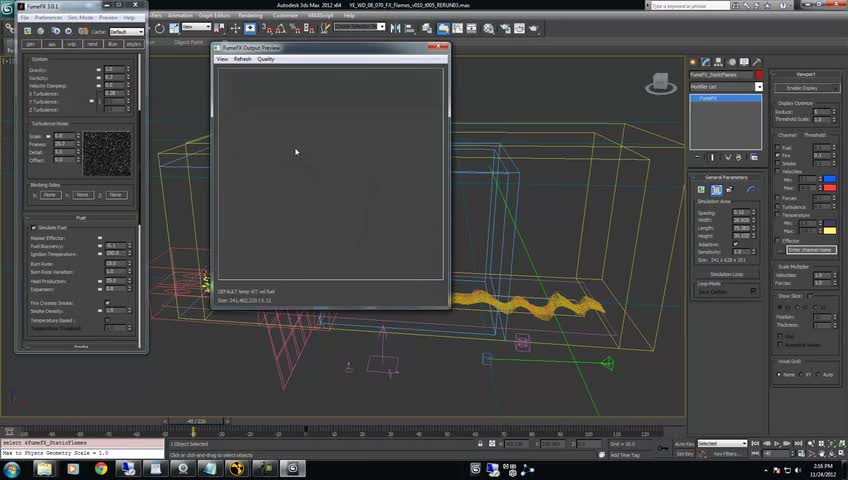Image resolution: width=848 pixels, height=480 pixels.
Task: Open the File menu in FumeFX window
Action: coord(25,18)
